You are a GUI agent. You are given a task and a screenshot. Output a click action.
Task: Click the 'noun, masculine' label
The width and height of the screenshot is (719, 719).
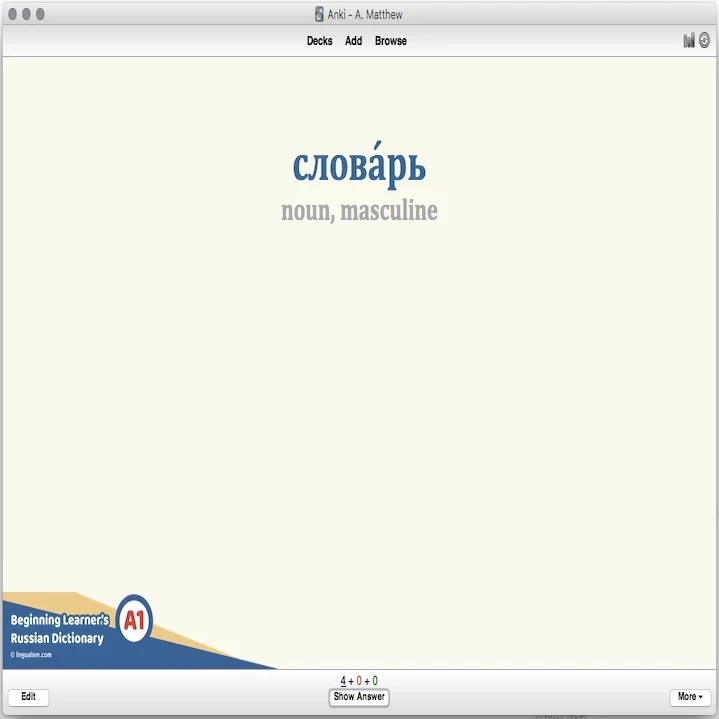click(359, 211)
